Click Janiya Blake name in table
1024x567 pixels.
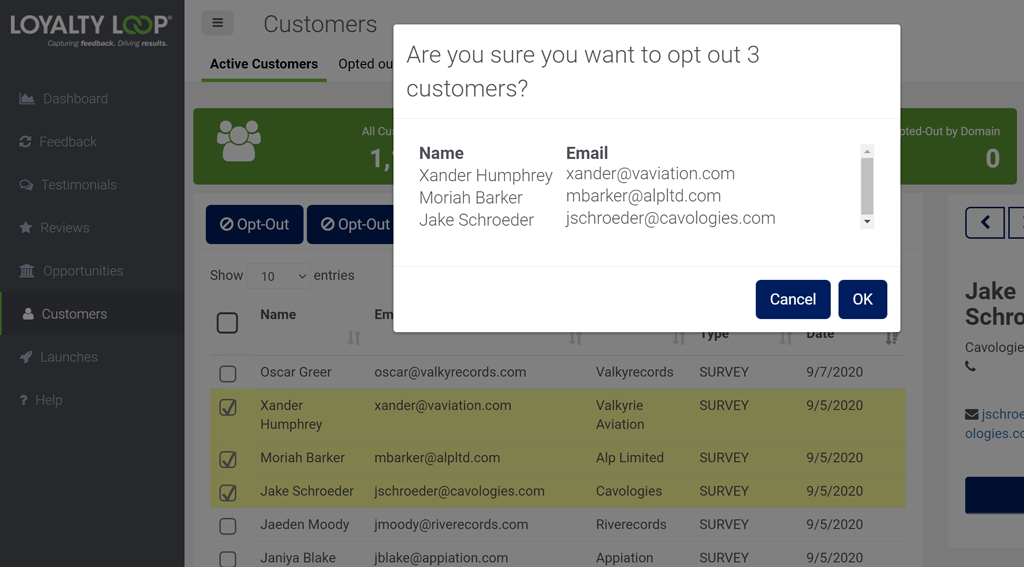point(298,558)
